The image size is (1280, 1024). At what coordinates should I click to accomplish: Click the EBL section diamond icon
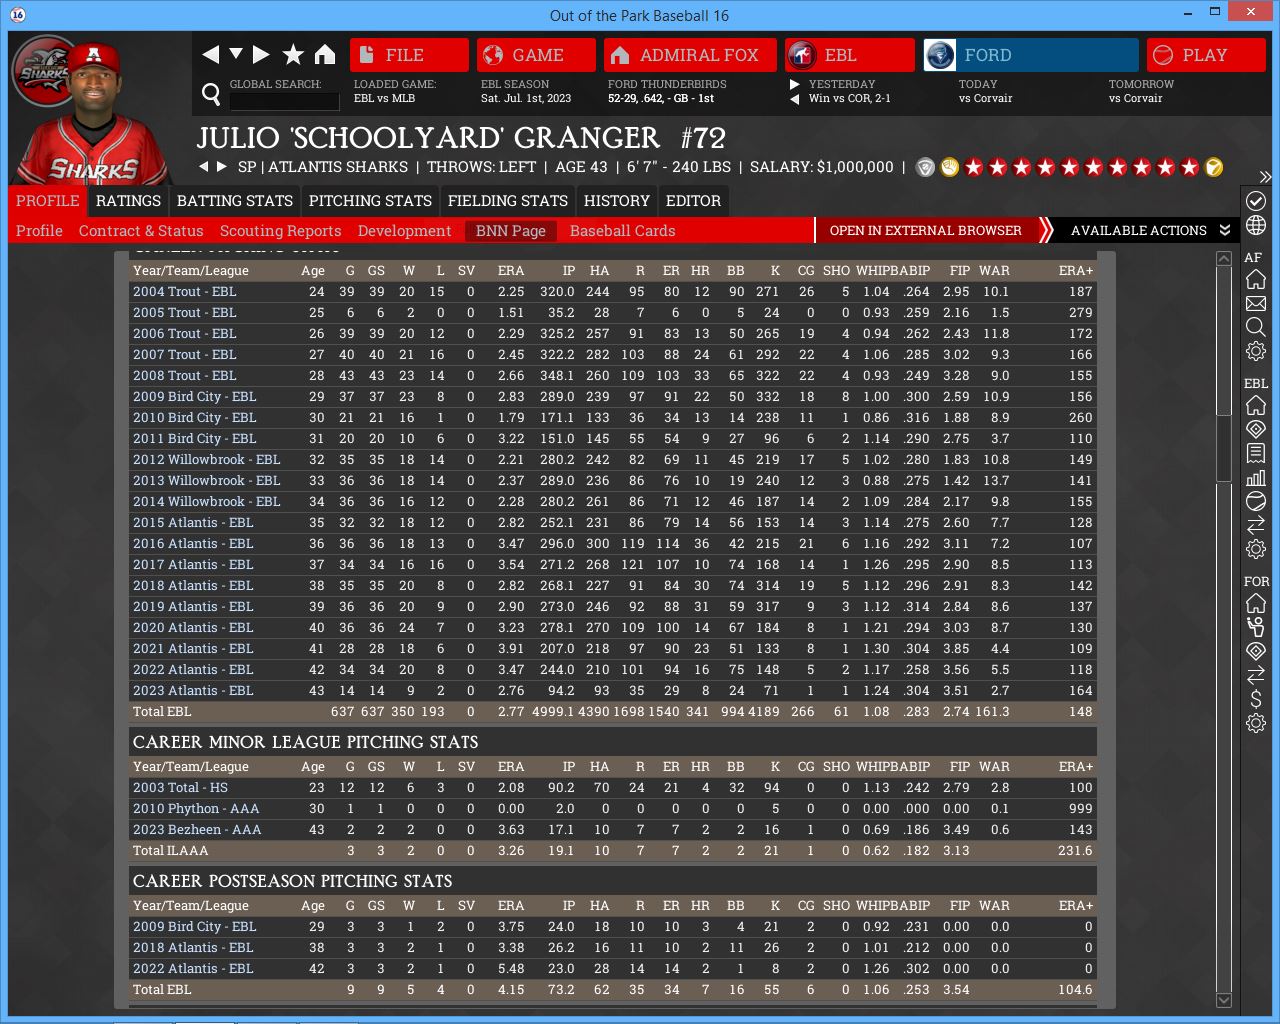click(x=1256, y=429)
